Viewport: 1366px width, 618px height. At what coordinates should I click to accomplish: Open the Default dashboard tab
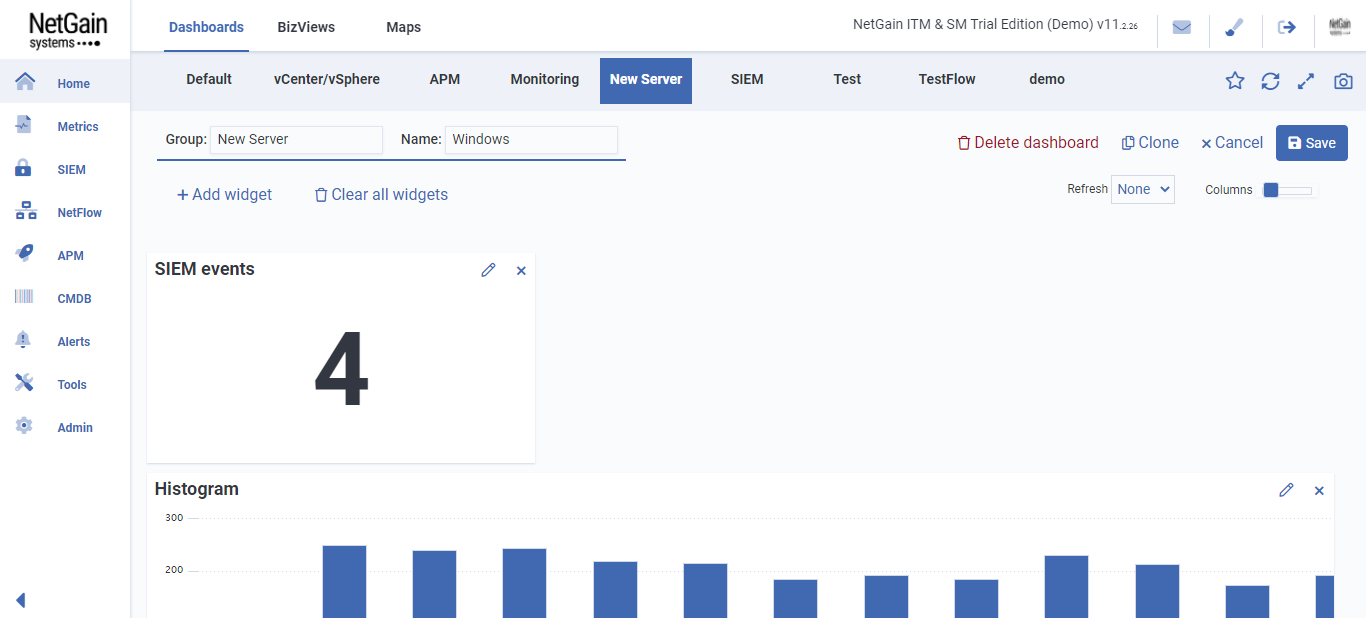[209, 80]
